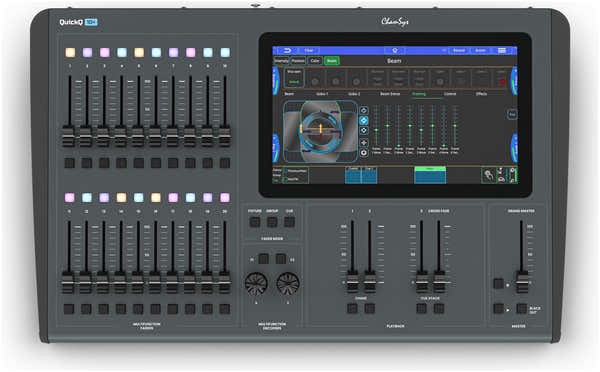
Task: Click the Grand Master fader handle
Action: pos(522,282)
